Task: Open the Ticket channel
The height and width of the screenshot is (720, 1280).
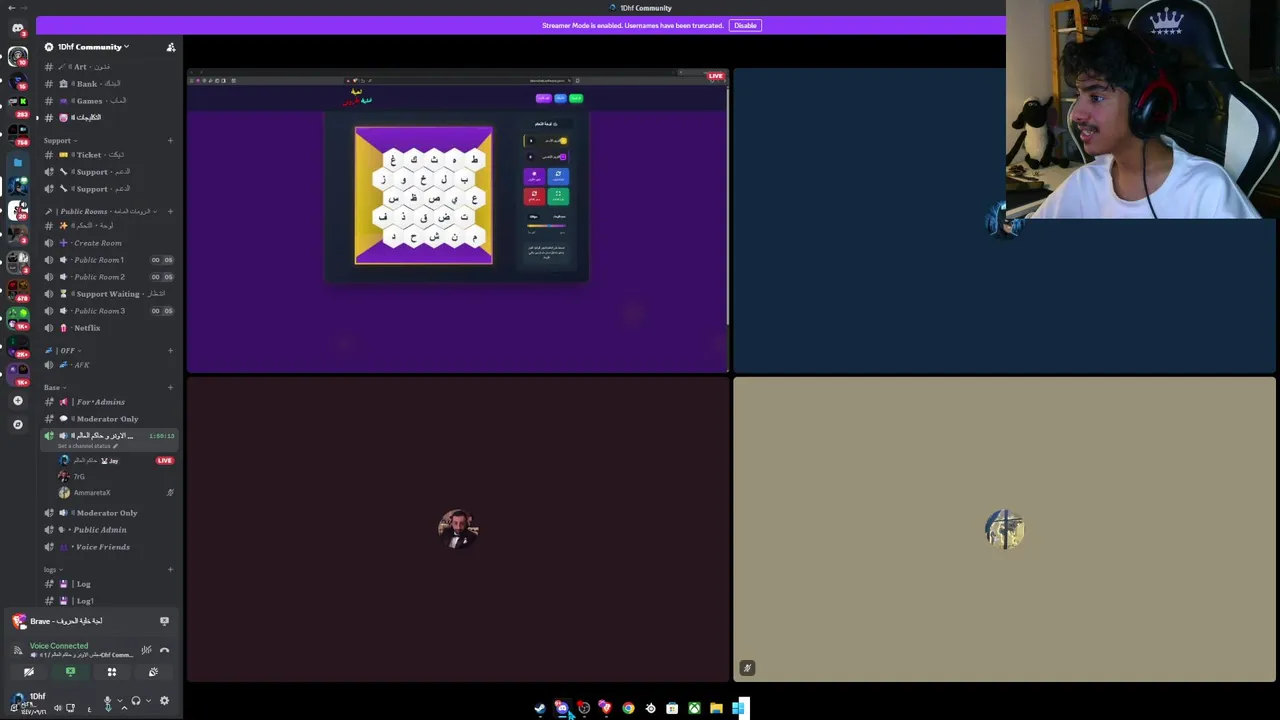Action: pyautogui.click(x=110, y=155)
